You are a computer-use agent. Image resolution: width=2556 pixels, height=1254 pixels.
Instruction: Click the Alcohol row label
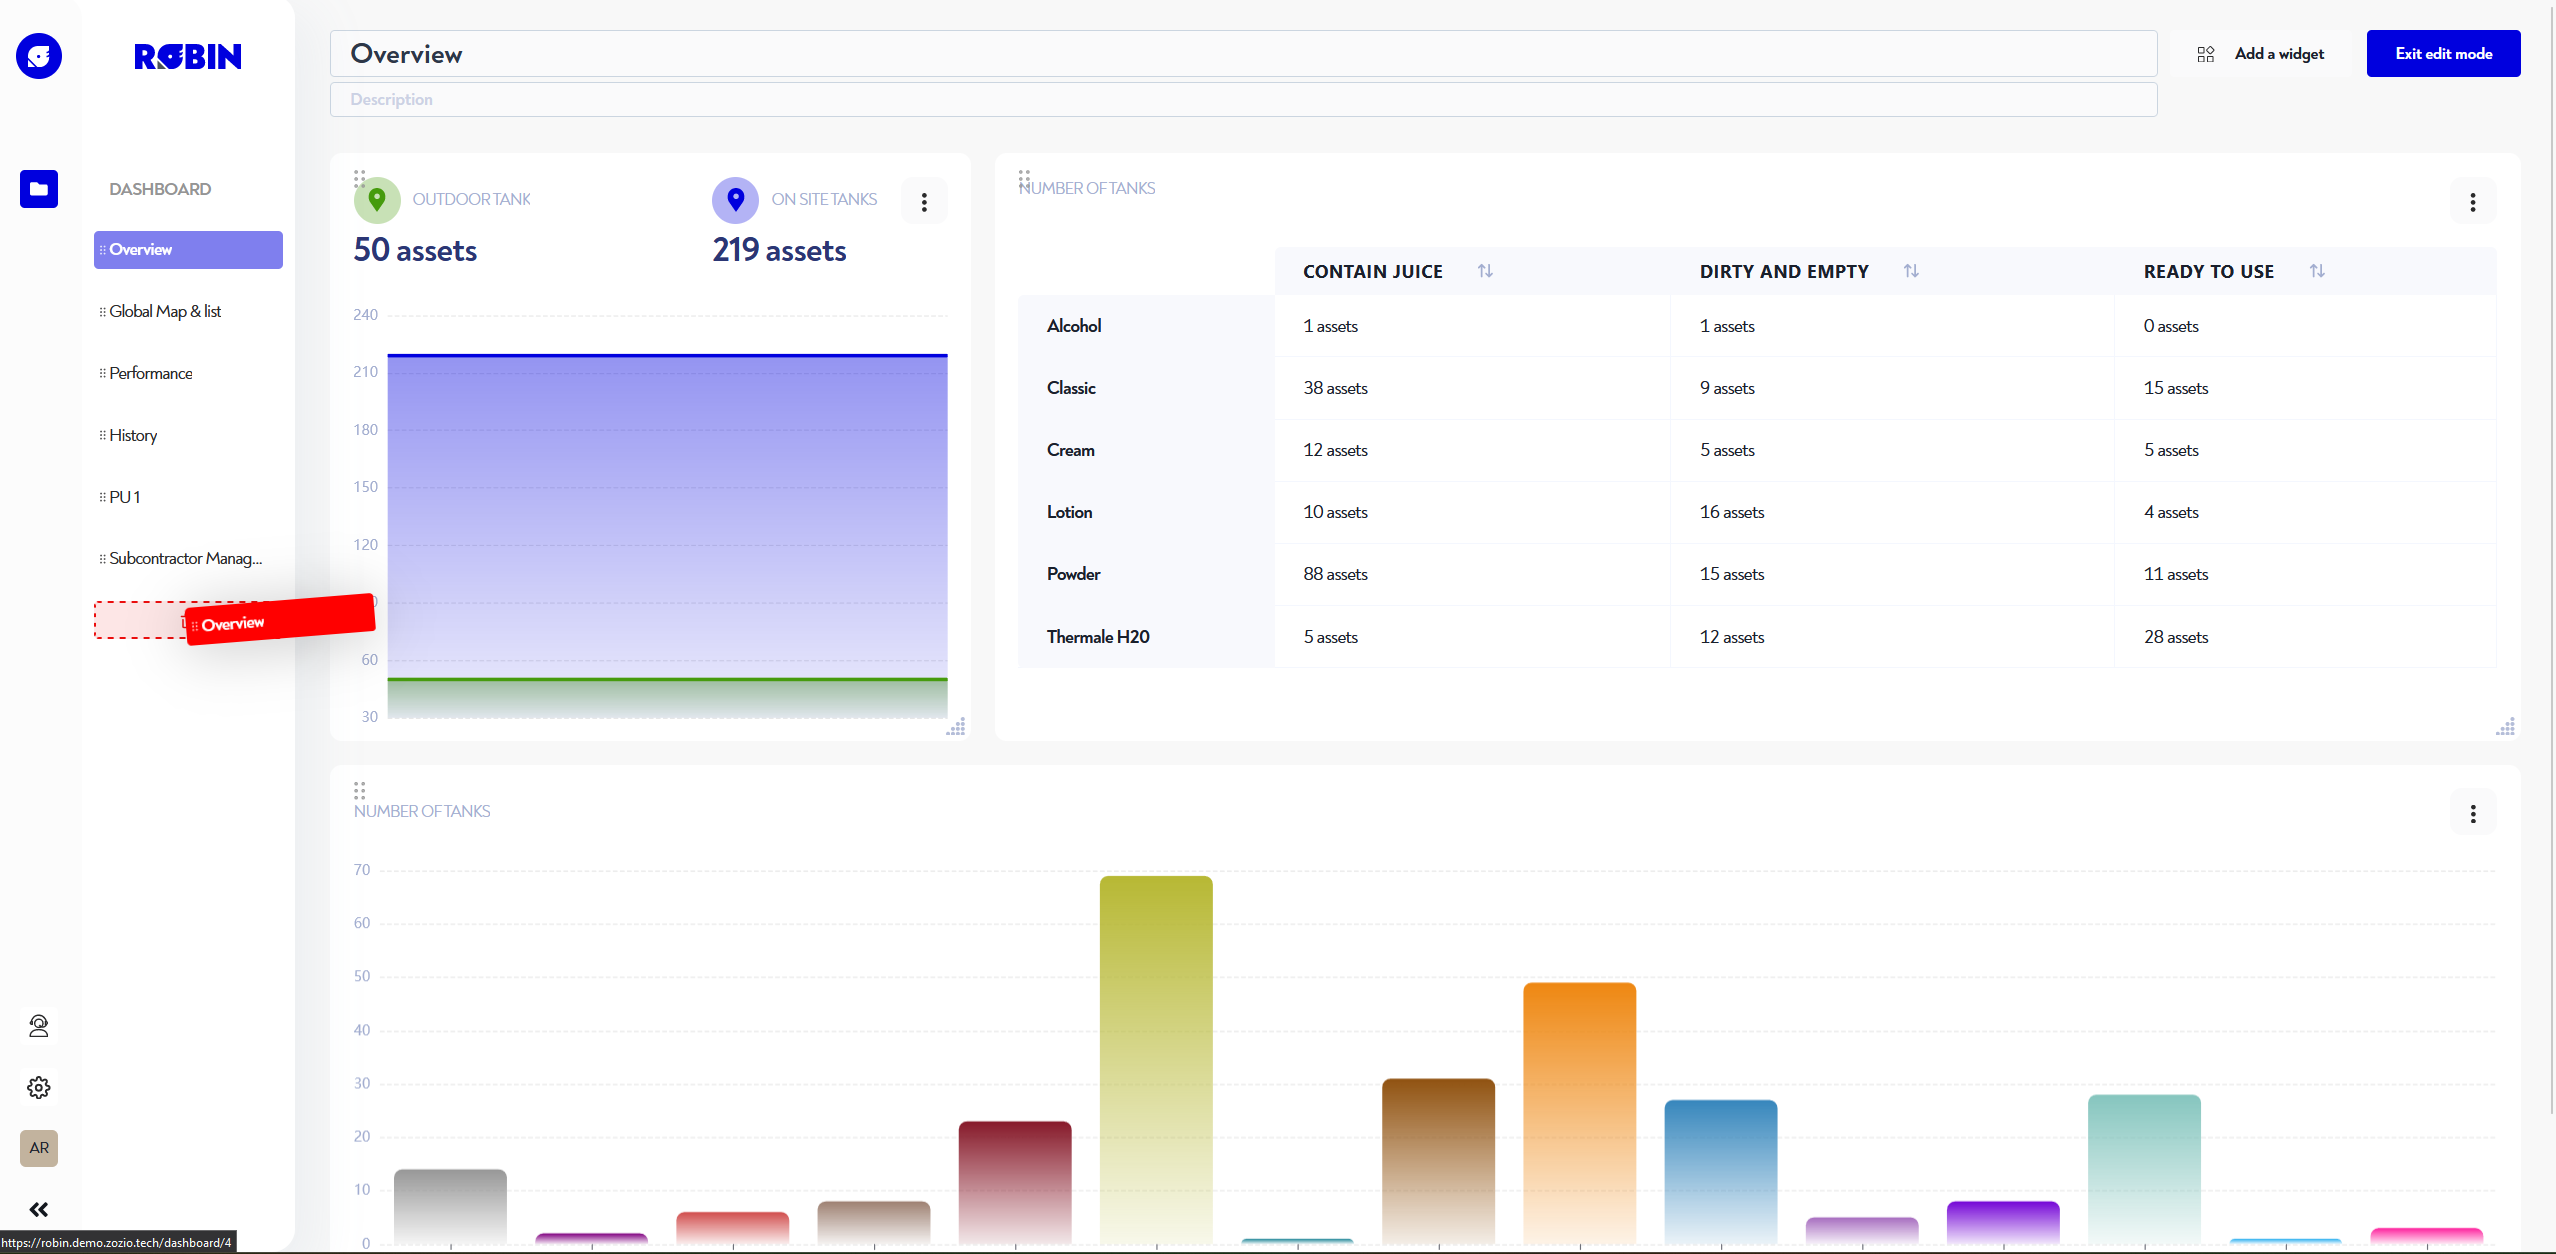tap(1074, 326)
